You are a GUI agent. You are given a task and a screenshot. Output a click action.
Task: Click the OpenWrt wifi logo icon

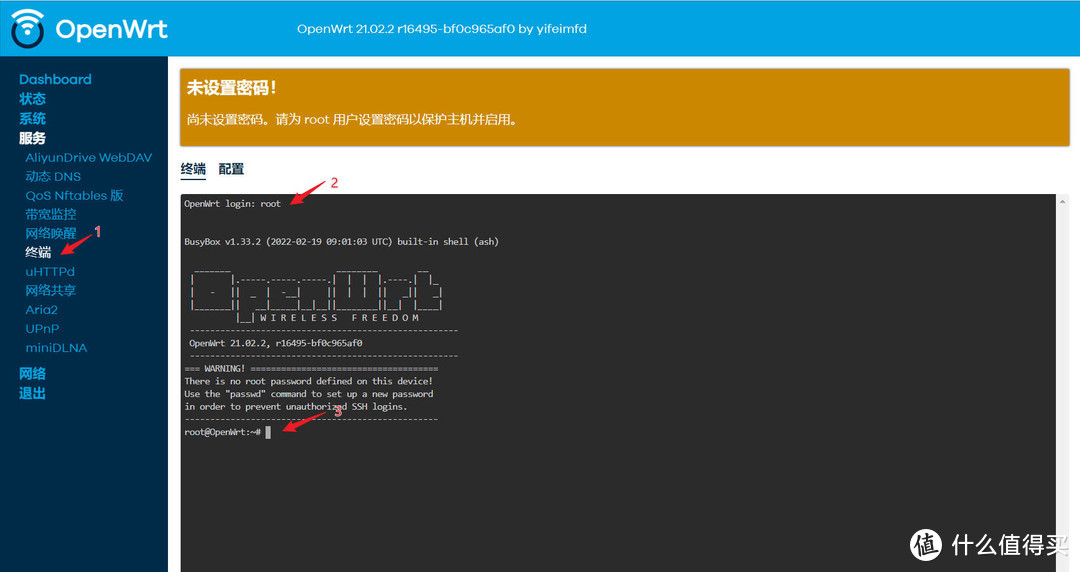(x=27, y=29)
